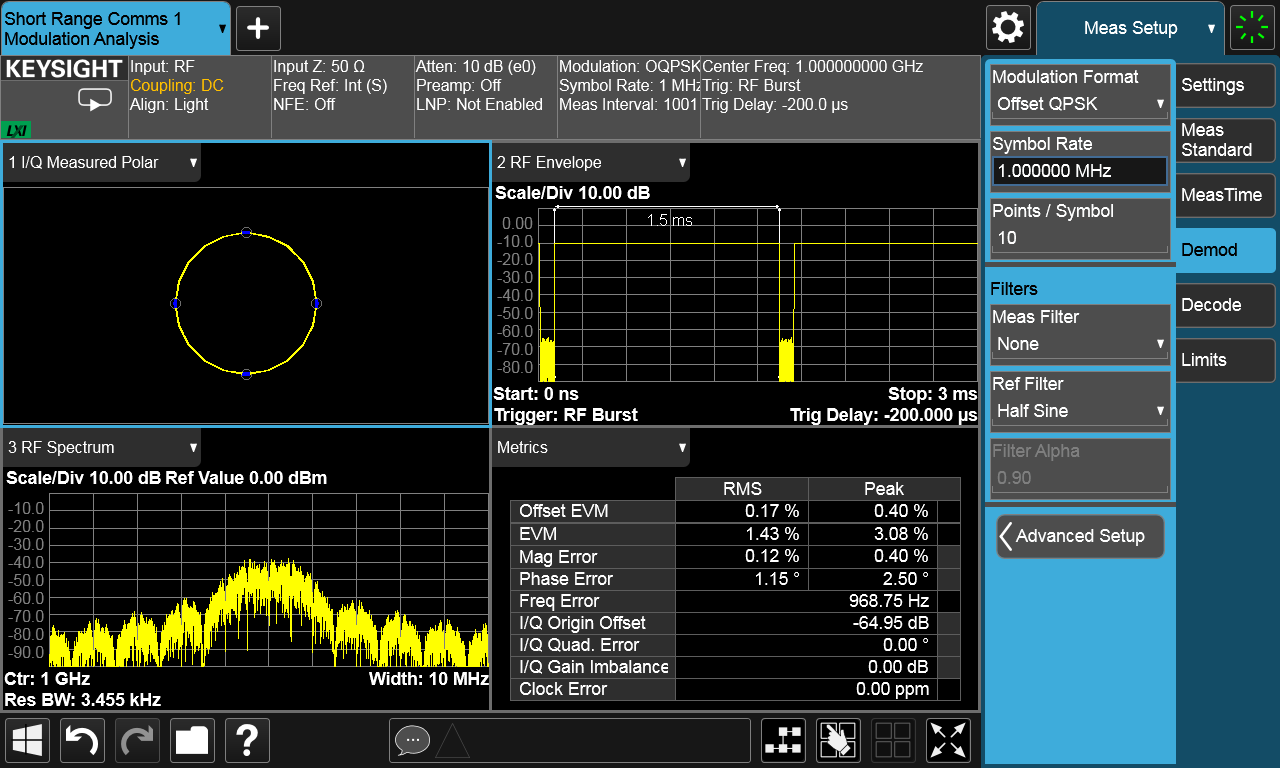Open the I/Q Measured Polar trace dropdown

102,162
